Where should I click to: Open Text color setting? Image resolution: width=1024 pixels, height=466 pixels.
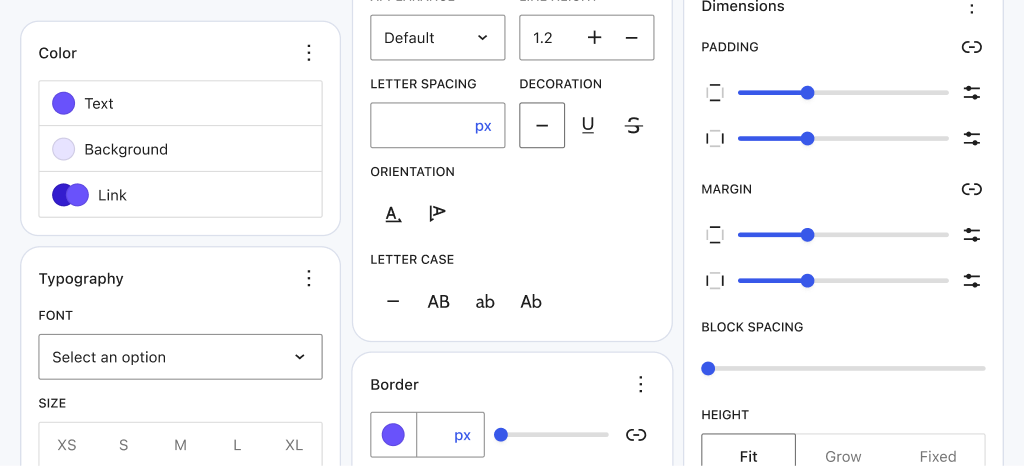point(180,103)
